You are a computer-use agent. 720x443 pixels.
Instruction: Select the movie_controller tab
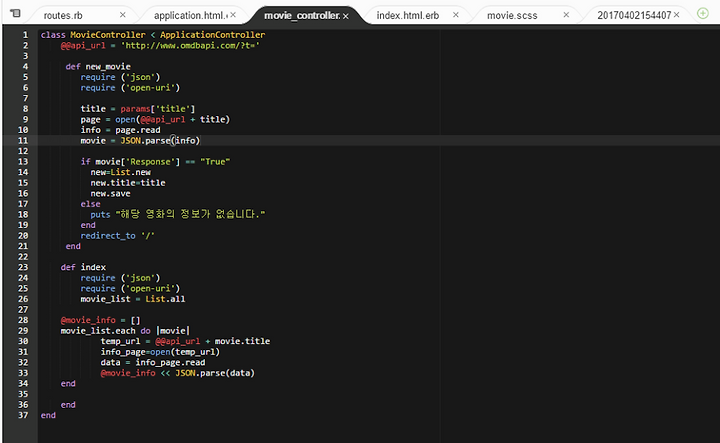coord(302,16)
